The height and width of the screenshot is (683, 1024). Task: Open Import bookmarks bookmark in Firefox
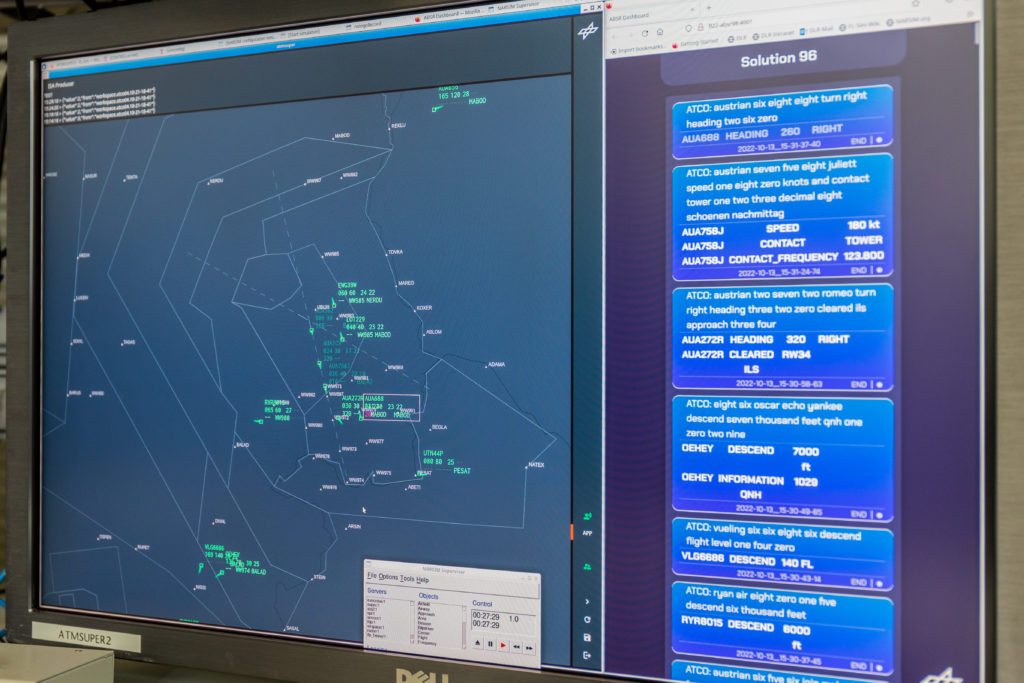(x=636, y=49)
